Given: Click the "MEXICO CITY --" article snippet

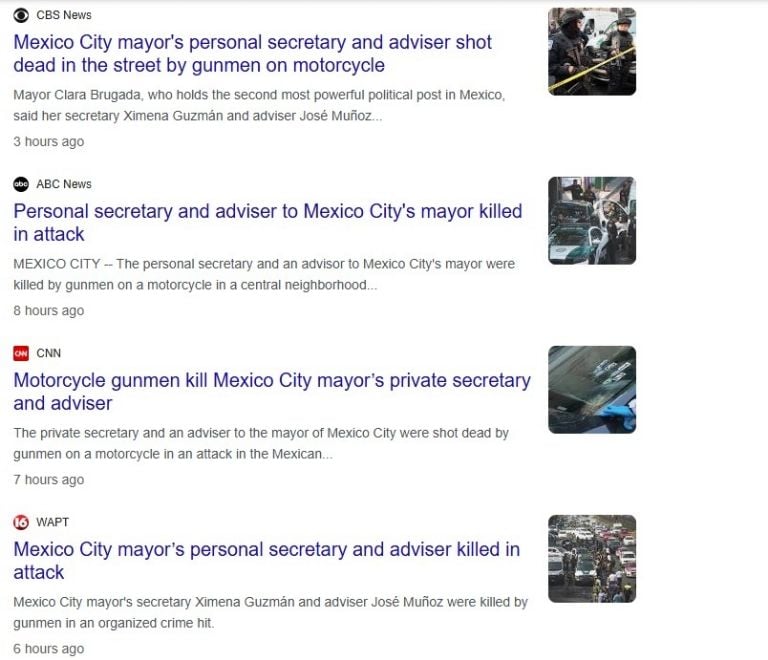Looking at the screenshot, I should (264, 274).
